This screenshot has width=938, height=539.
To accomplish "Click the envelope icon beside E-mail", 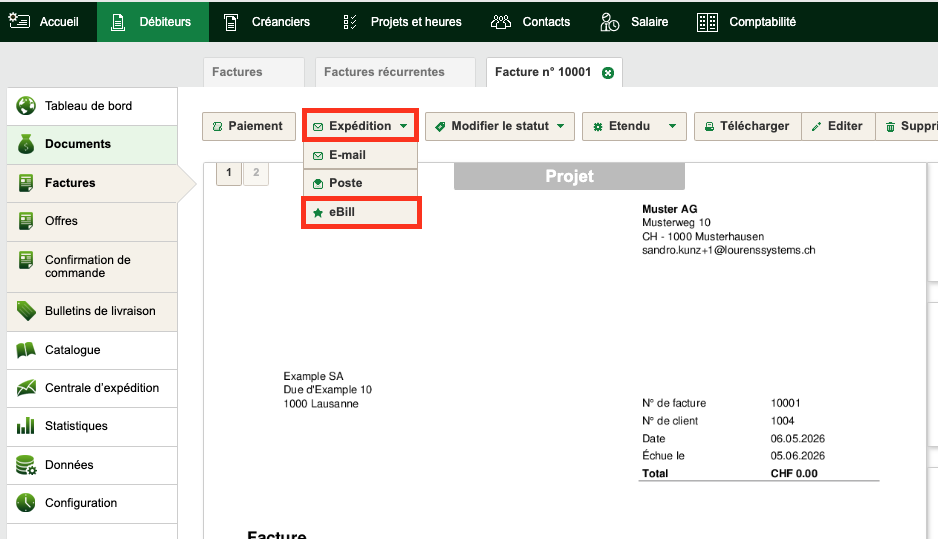I will coord(318,156).
